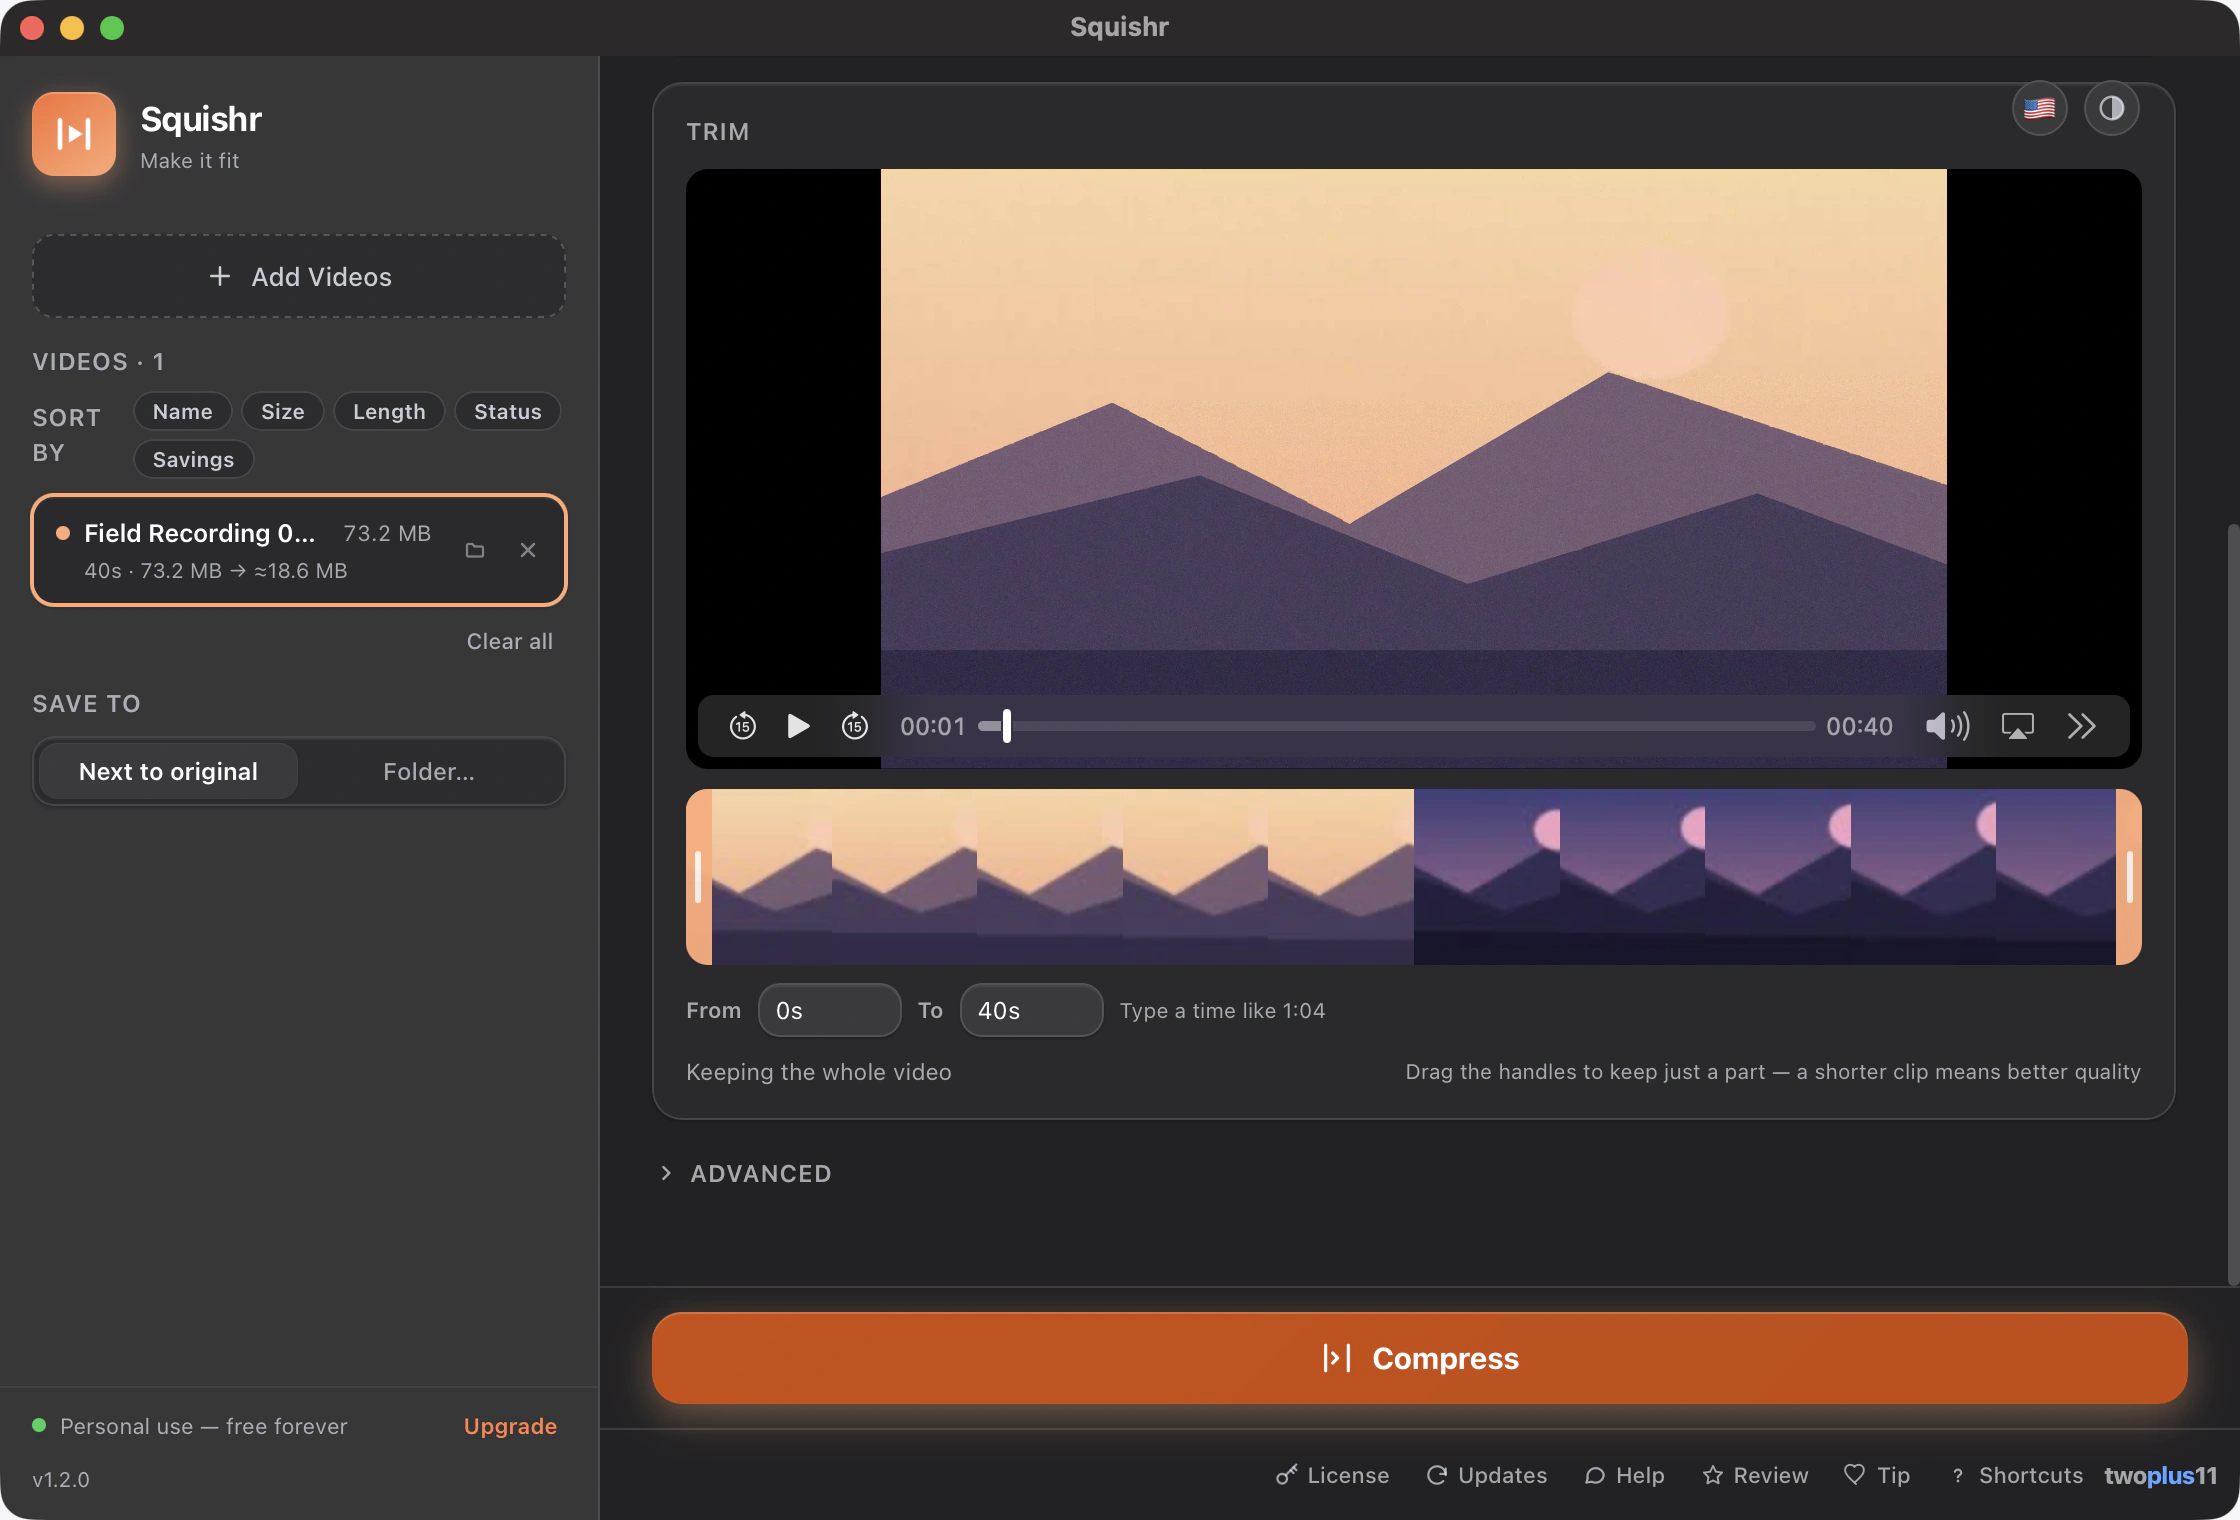
Task: Click Clear all videos
Action: (x=509, y=641)
